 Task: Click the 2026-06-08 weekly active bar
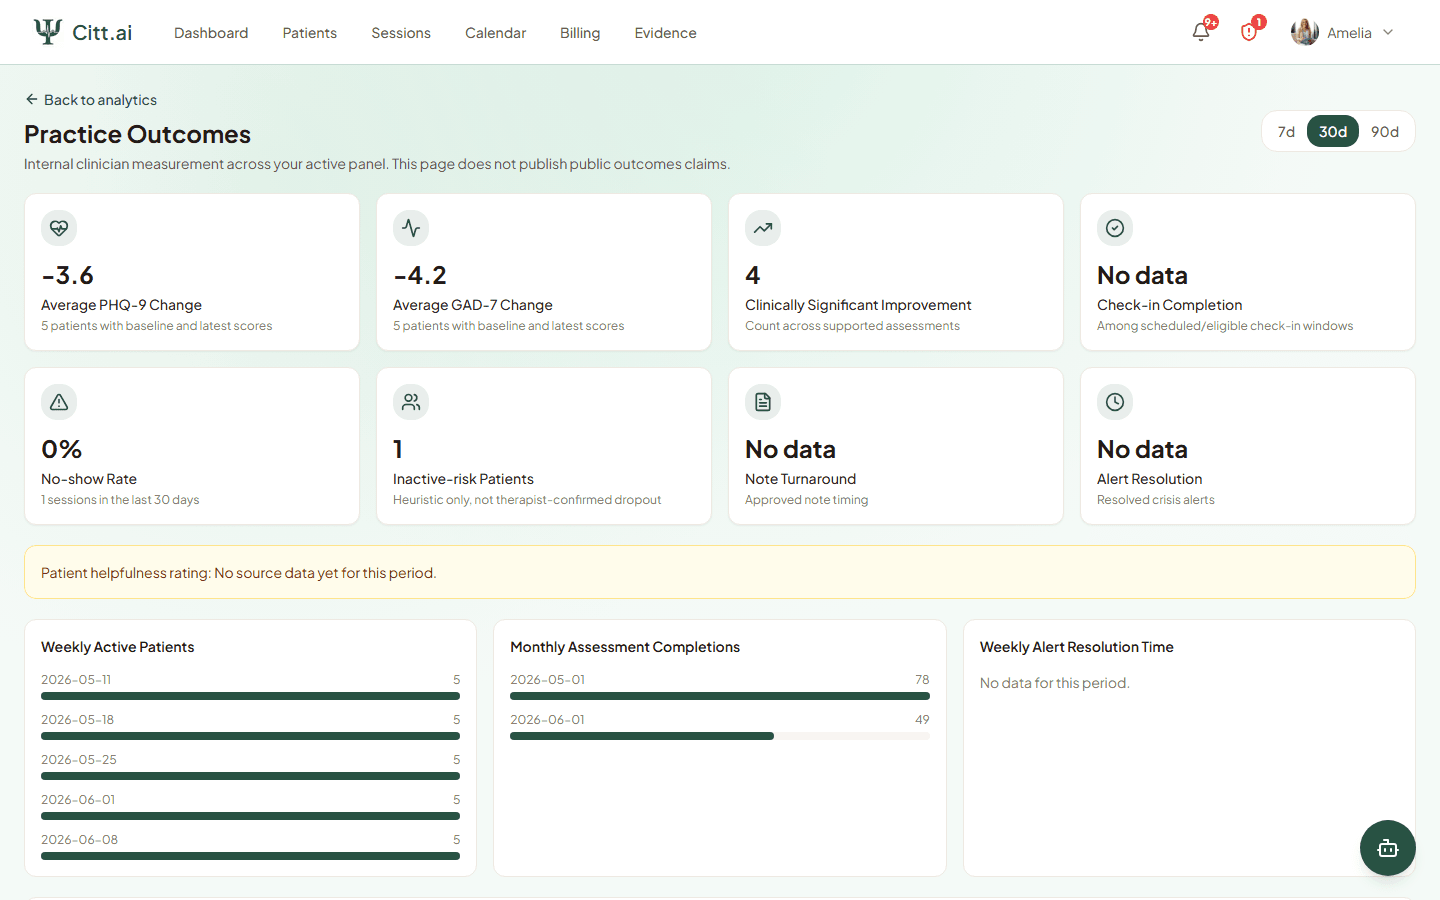250,856
